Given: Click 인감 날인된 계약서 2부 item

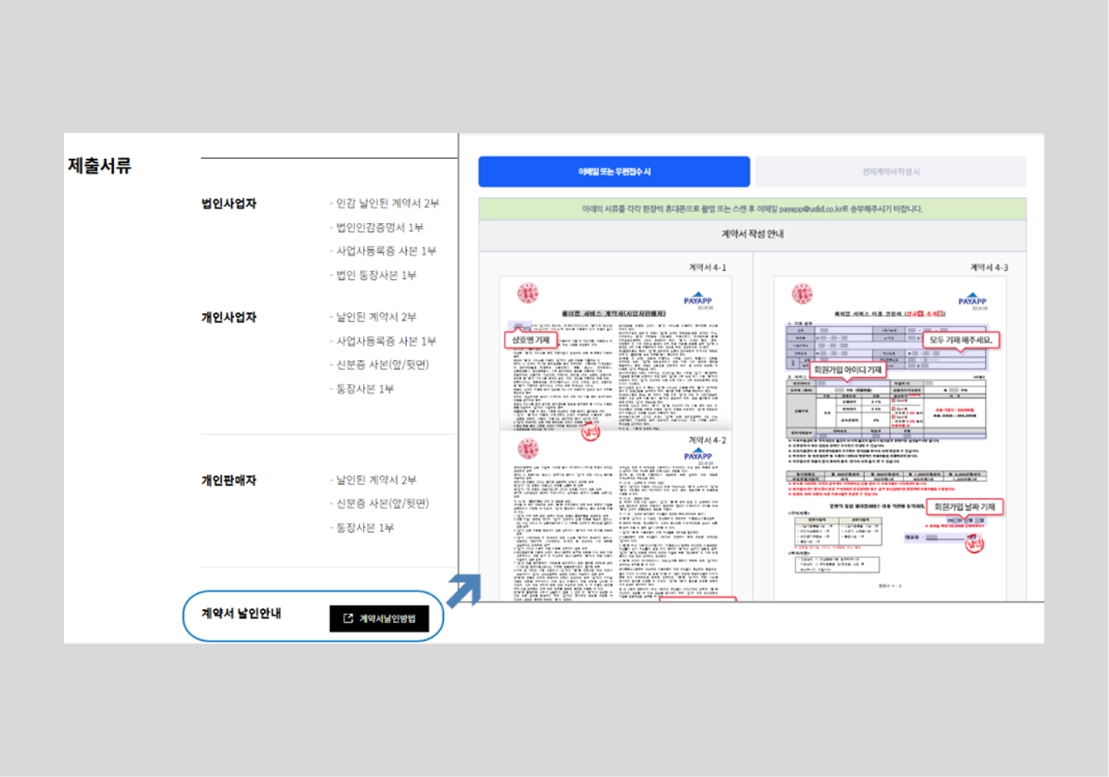Looking at the screenshot, I should (x=385, y=204).
